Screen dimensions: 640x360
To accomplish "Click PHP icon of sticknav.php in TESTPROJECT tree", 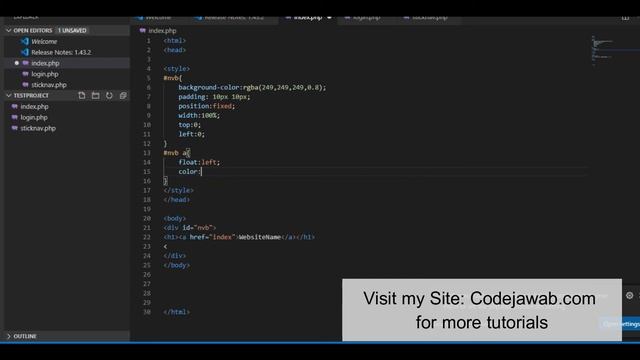I will tap(15, 128).
